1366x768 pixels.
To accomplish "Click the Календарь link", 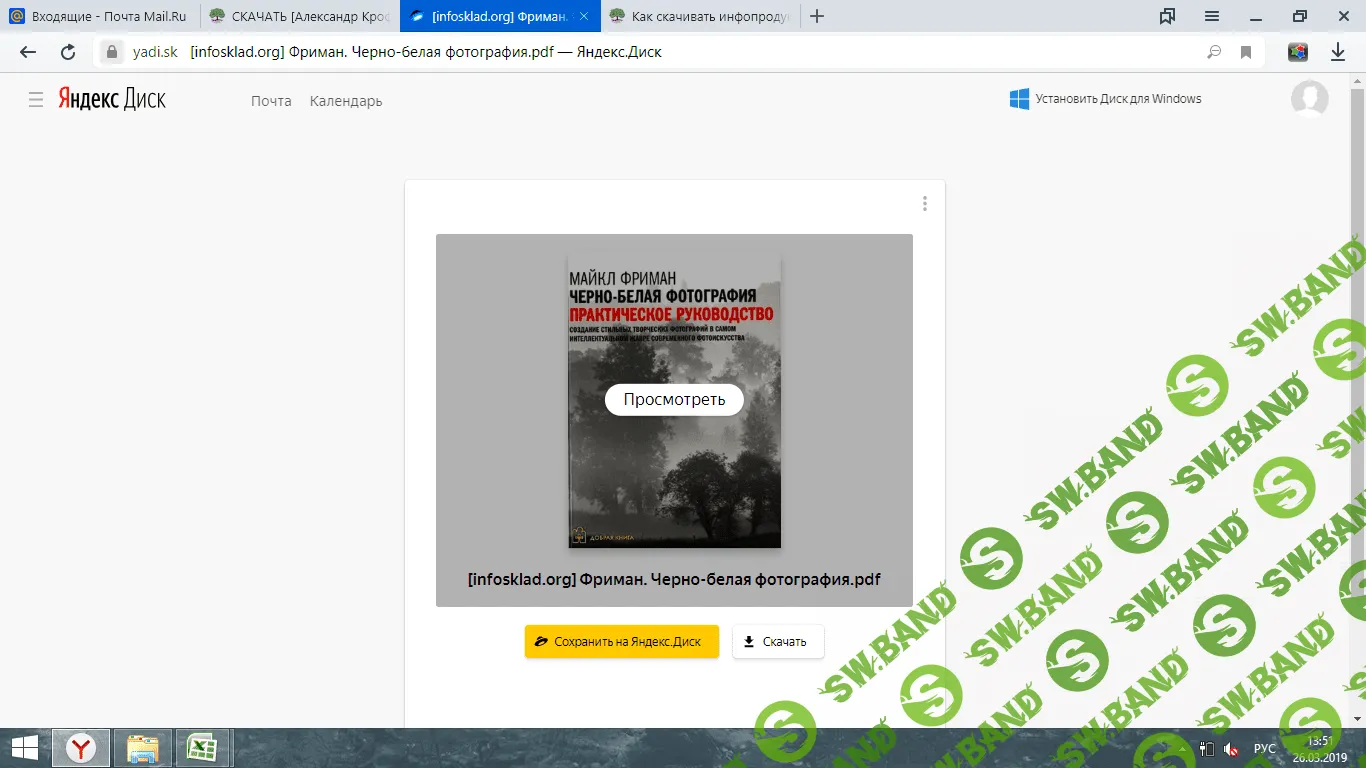I will 346,101.
